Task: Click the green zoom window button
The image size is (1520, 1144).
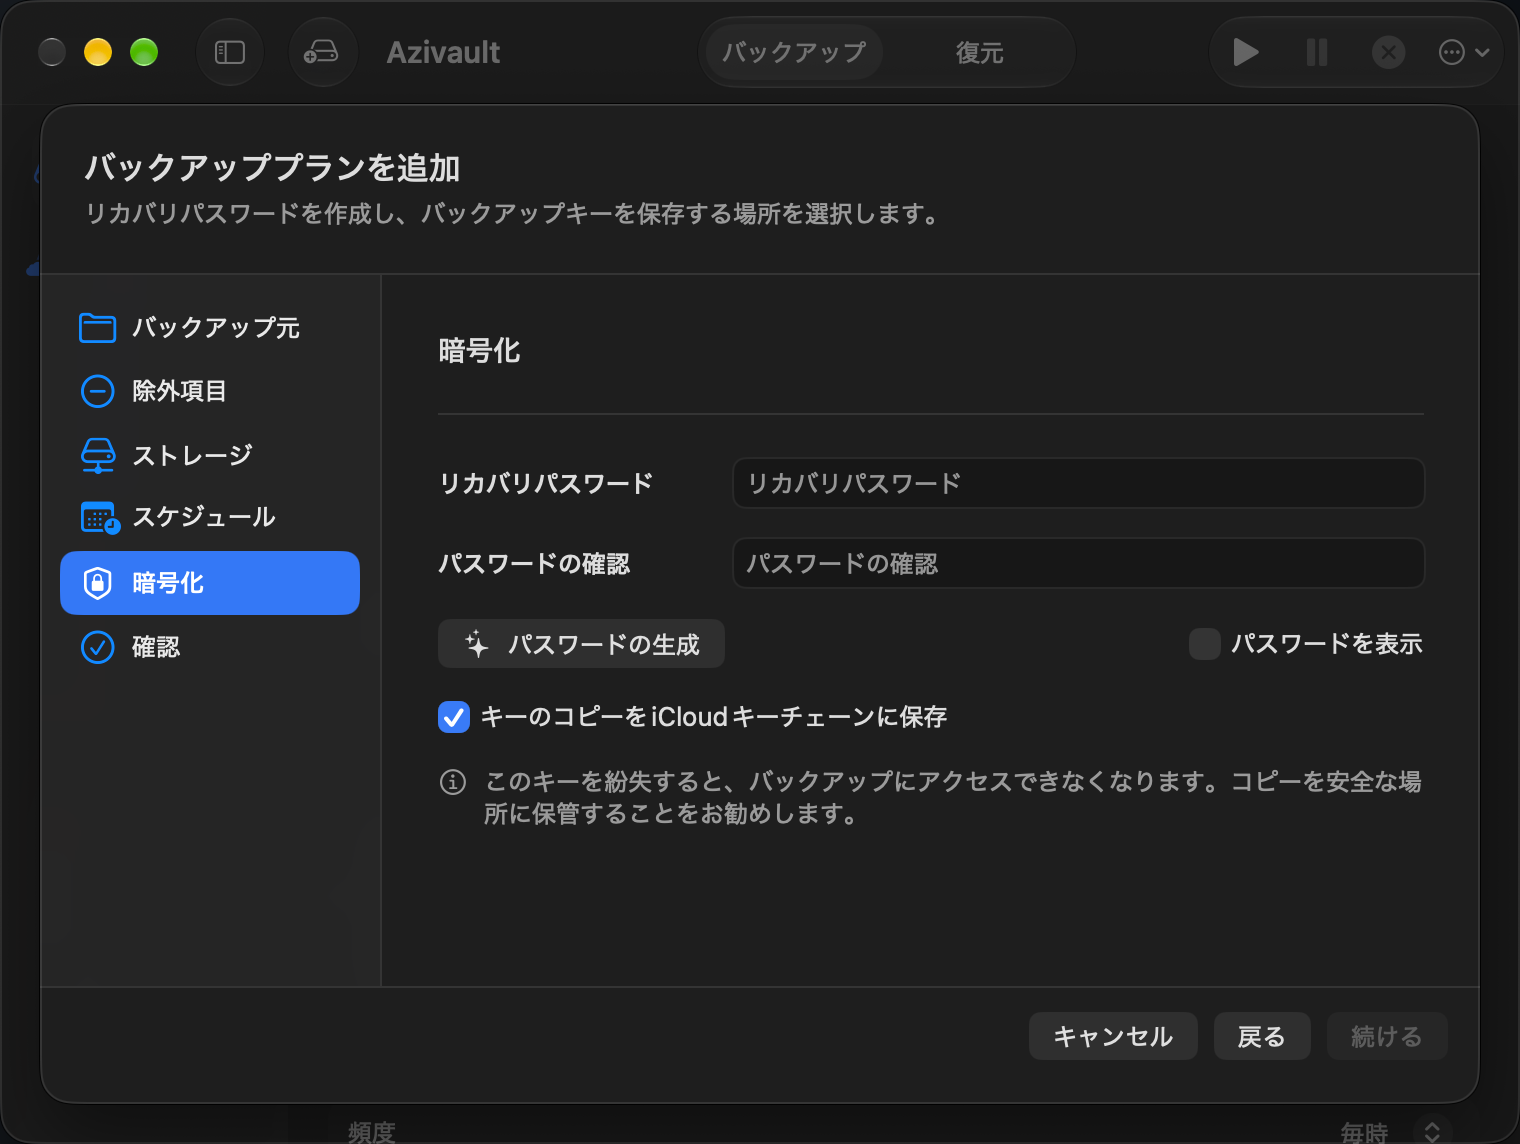Action: pos(144,52)
